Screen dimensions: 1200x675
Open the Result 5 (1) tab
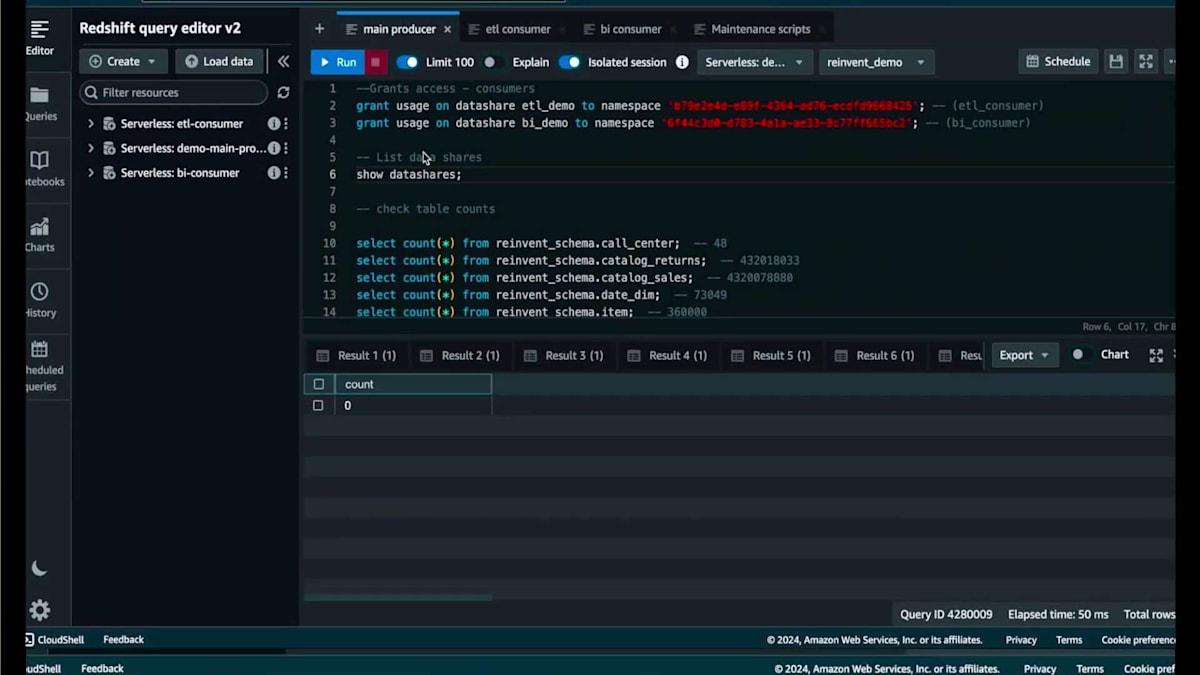click(771, 355)
